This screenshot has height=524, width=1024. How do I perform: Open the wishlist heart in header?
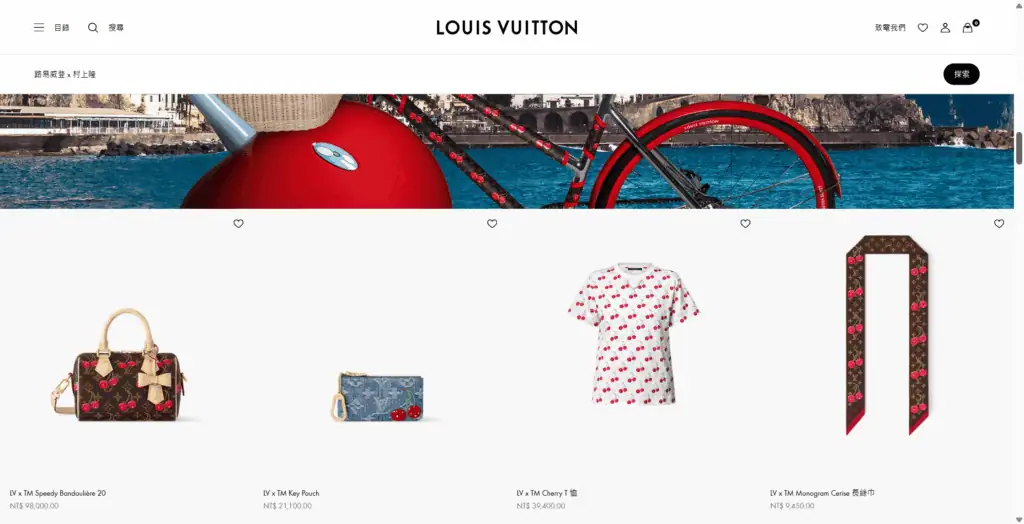[923, 27]
